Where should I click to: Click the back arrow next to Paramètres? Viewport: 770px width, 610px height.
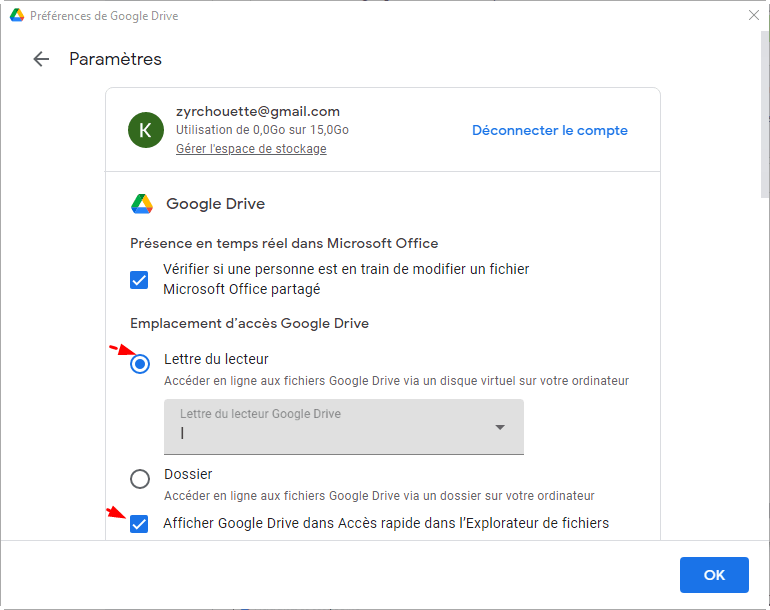[41, 59]
